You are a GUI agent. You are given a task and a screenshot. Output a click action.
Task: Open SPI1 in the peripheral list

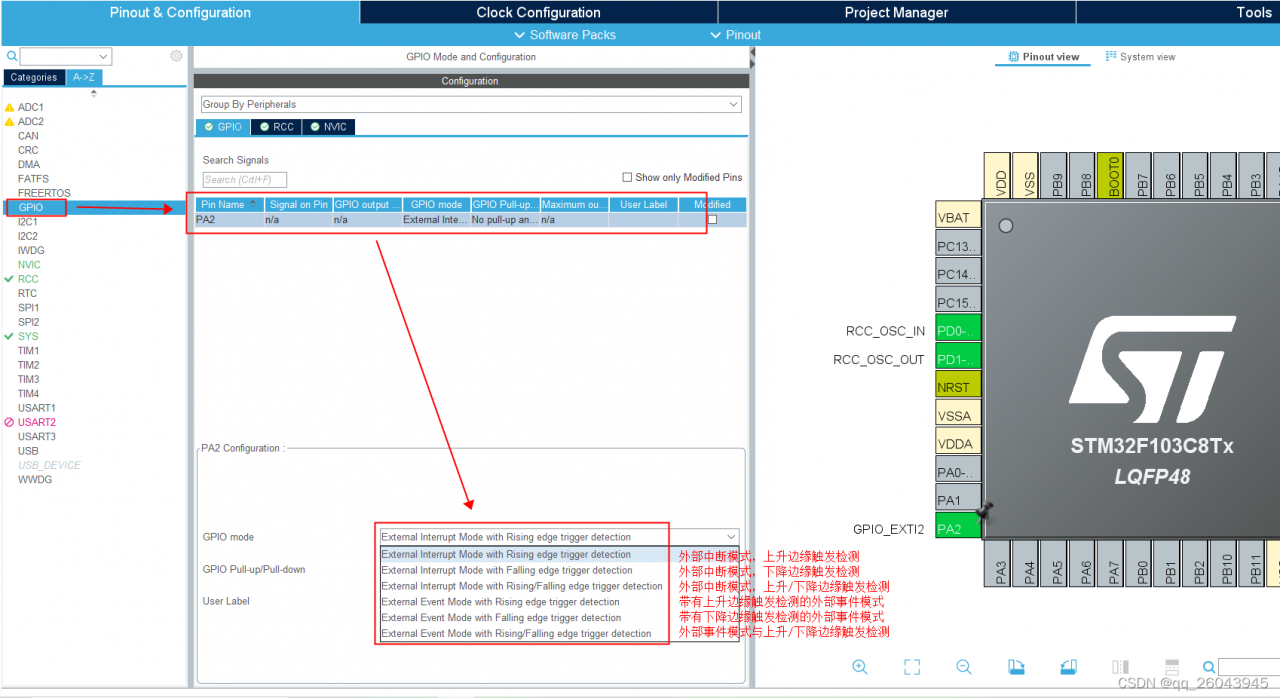tap(28, 308)
